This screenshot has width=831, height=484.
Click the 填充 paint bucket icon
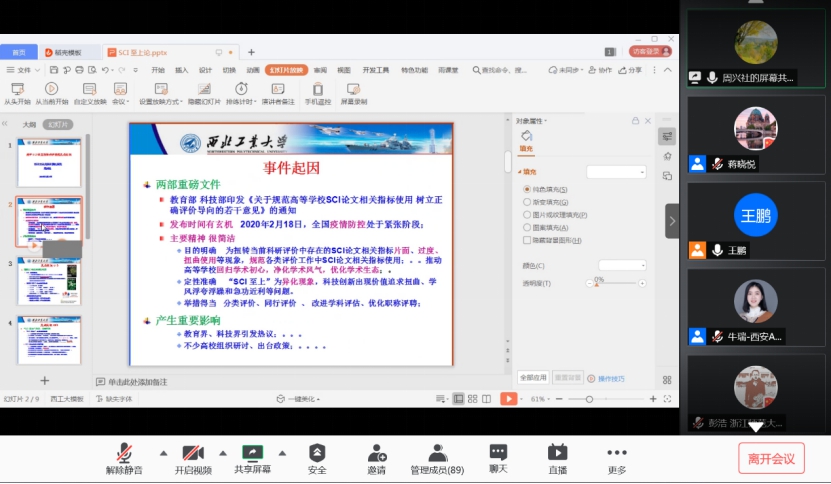pyautogui.click(x=526, y=136)
